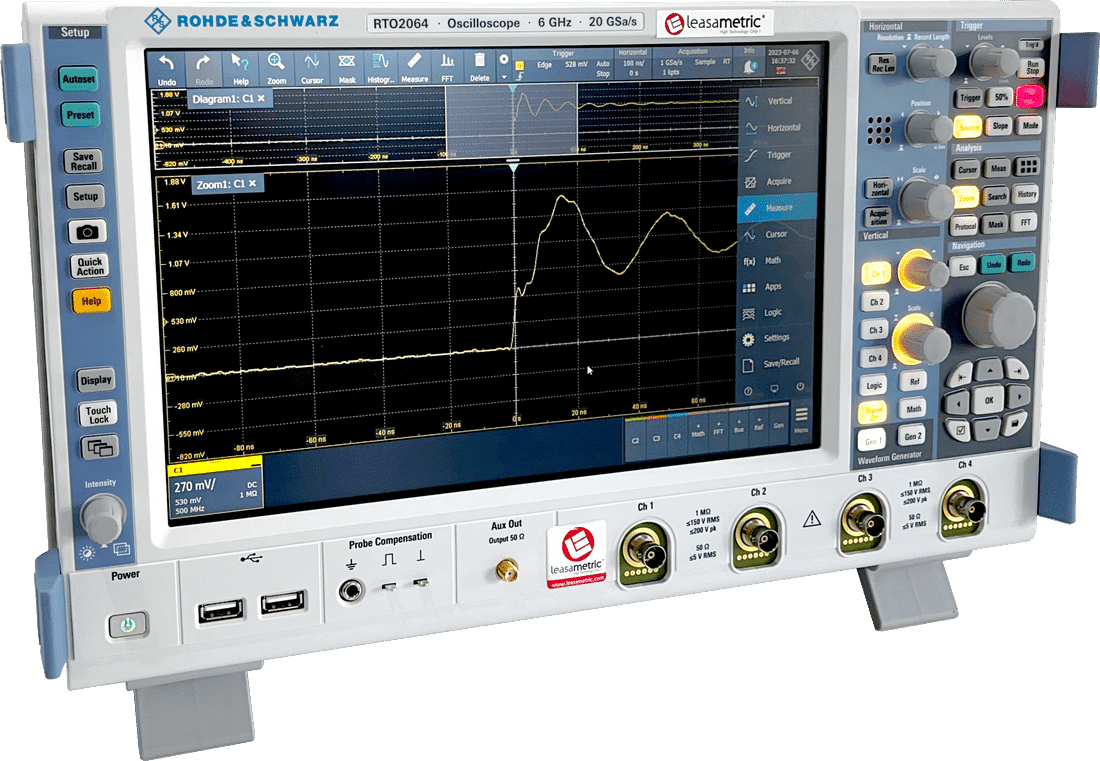Tap the Delete trash icon in the toolbar
Screen dimensions: 1100x761
[x=480, y=67]
